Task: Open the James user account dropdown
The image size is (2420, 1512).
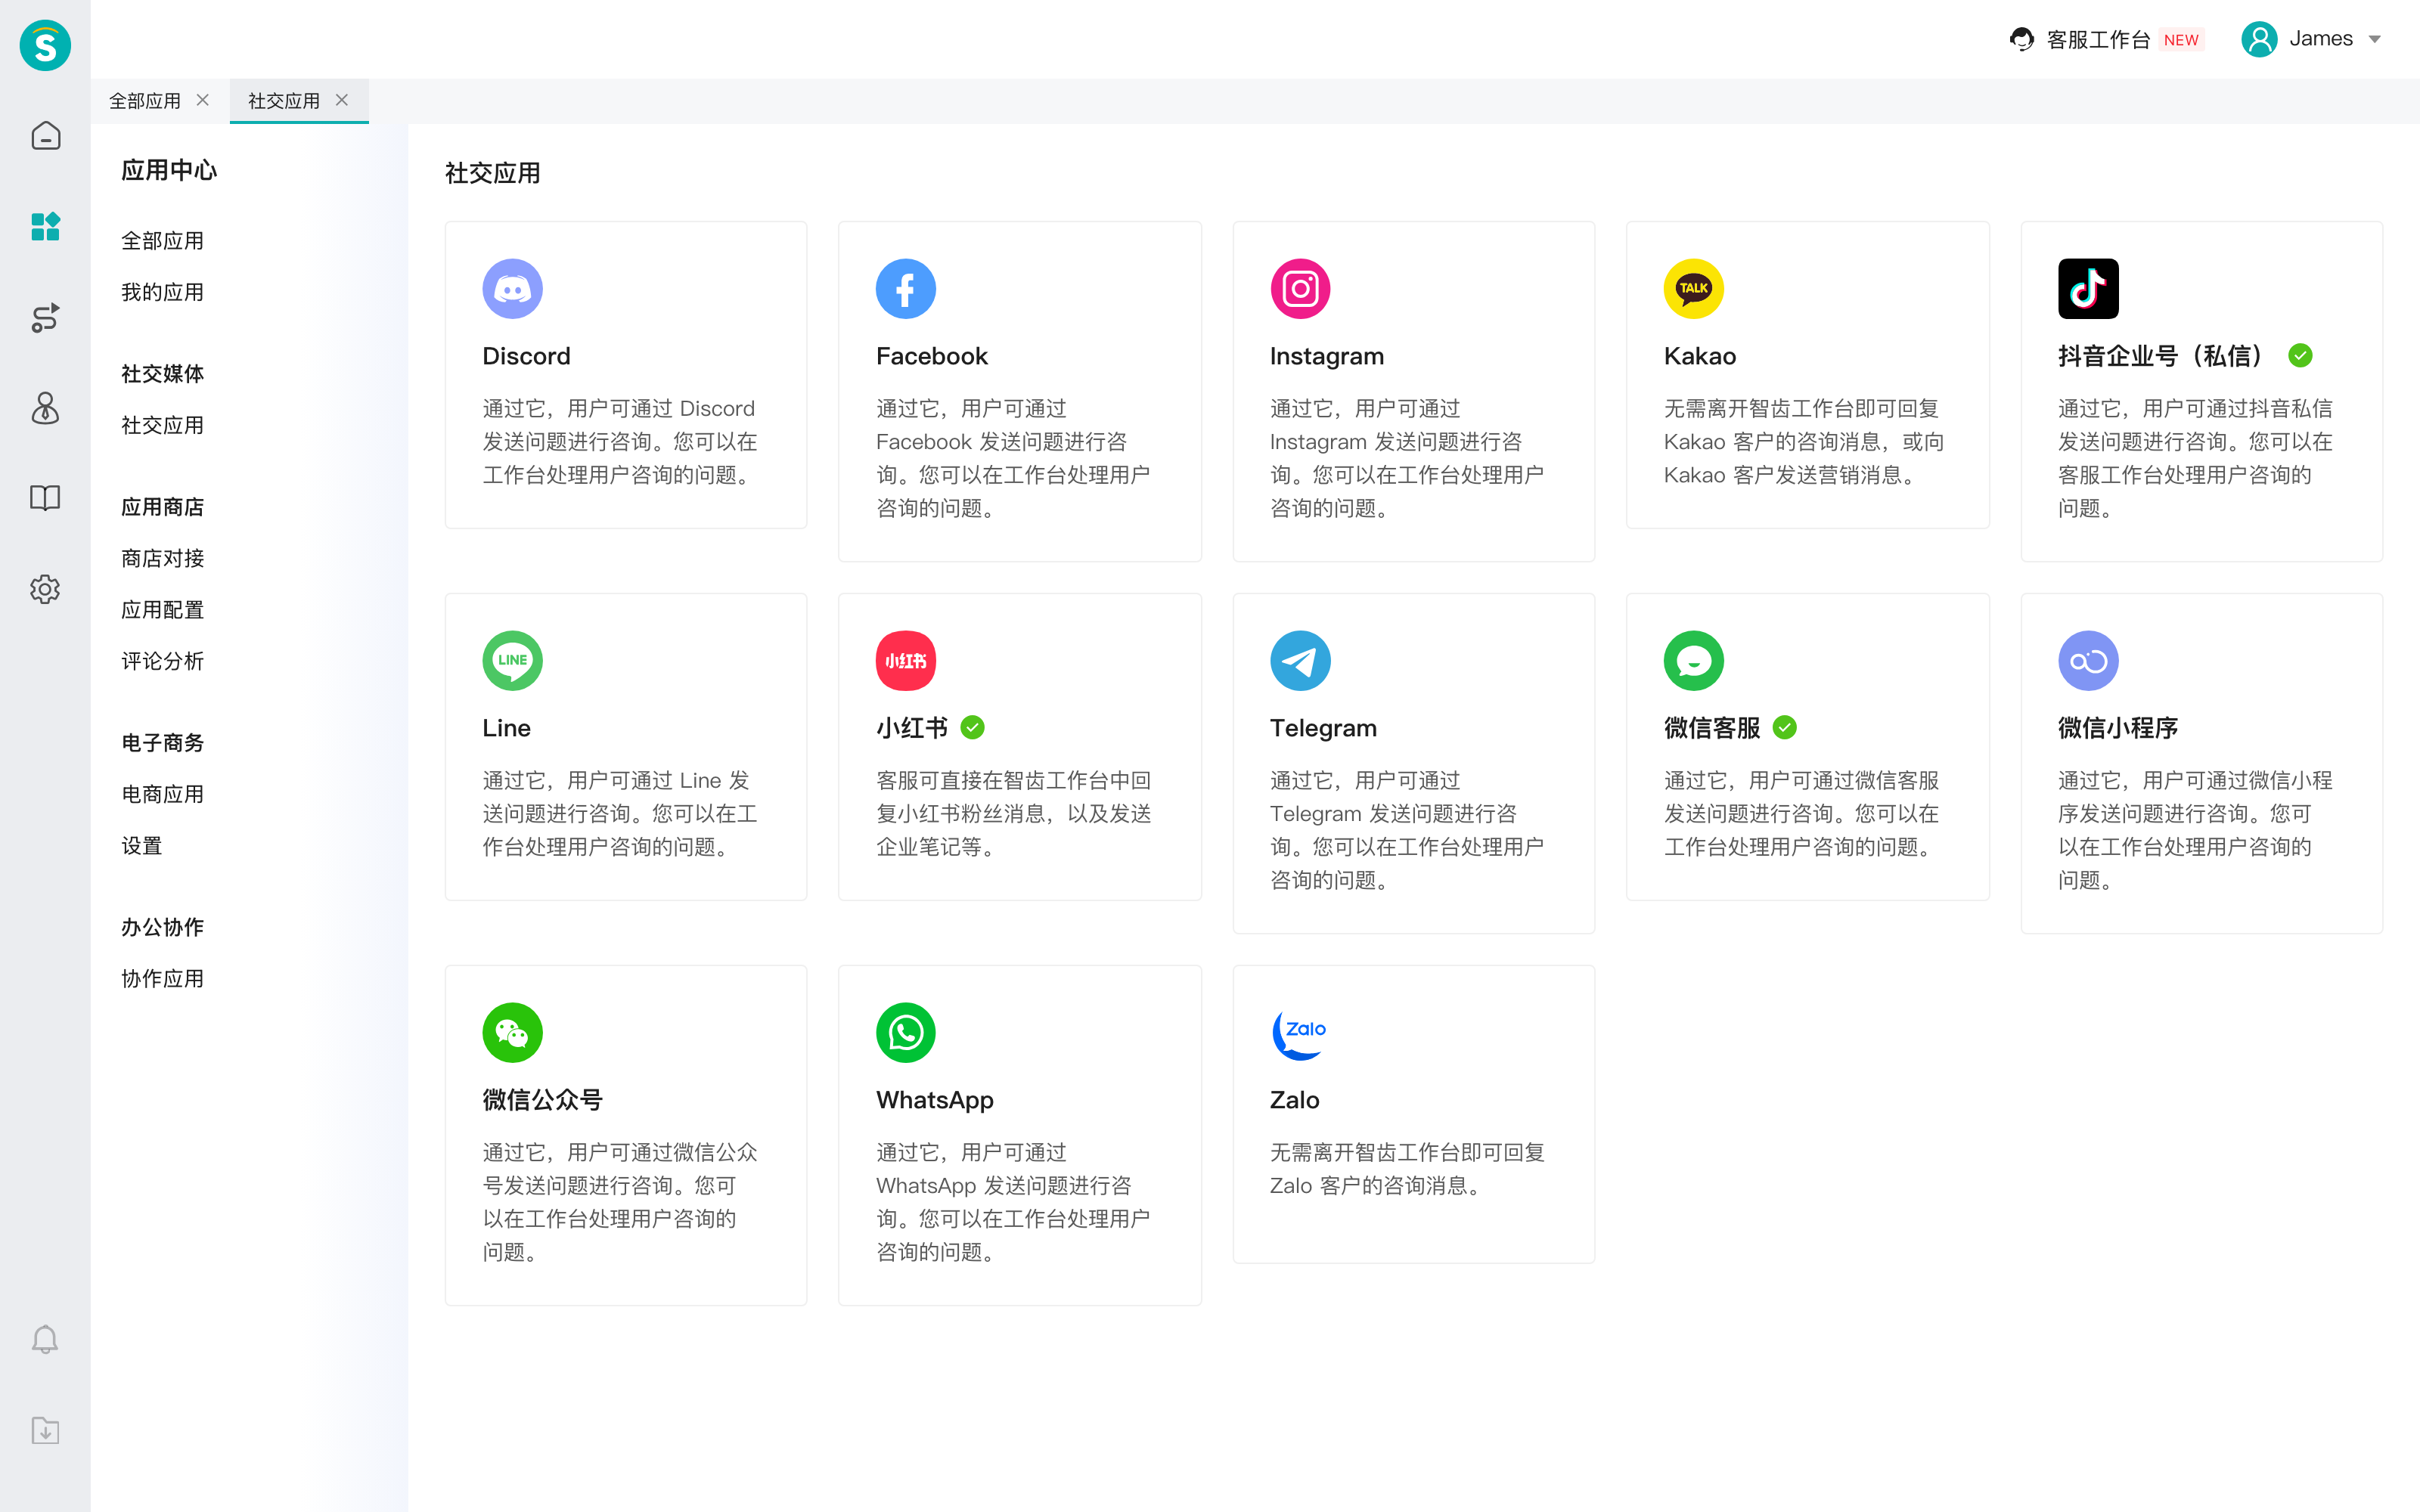Action: 2311,39
